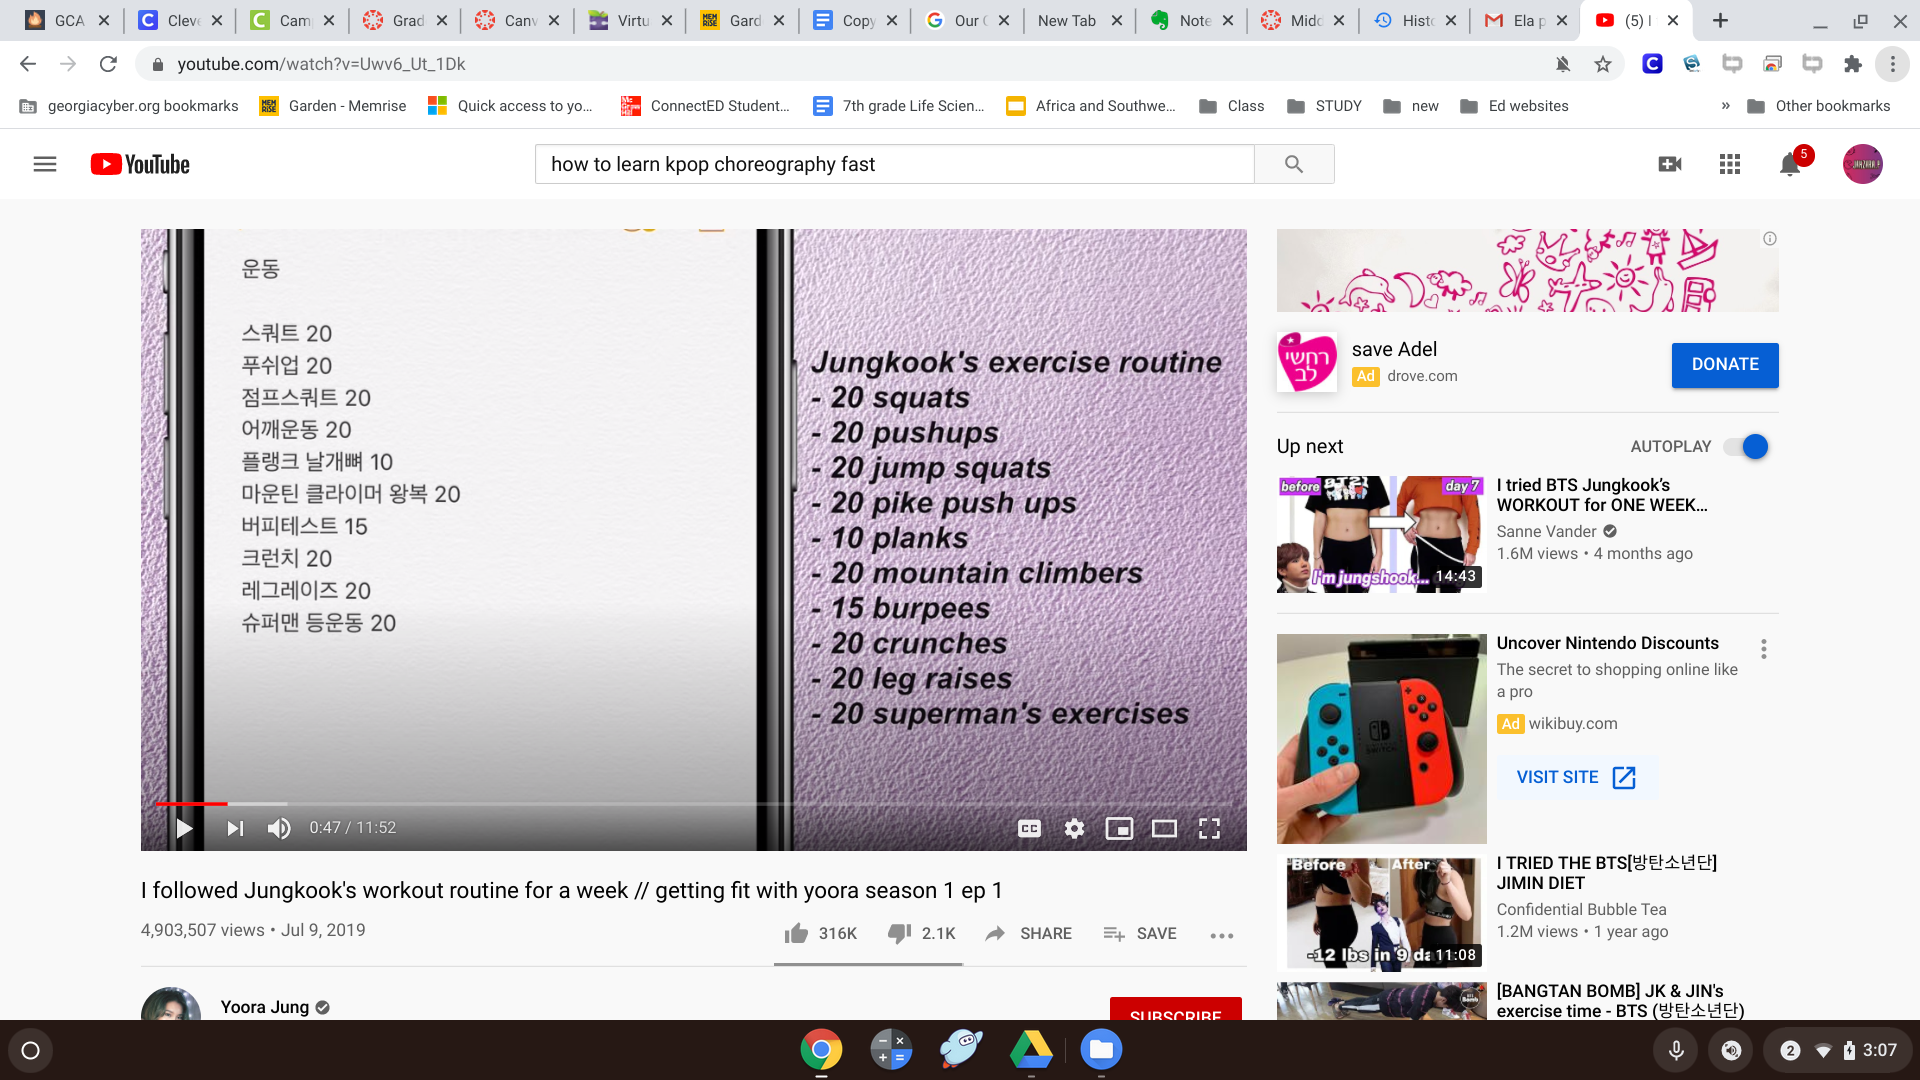Open calculator app from the shelf

pos(891,1050)
